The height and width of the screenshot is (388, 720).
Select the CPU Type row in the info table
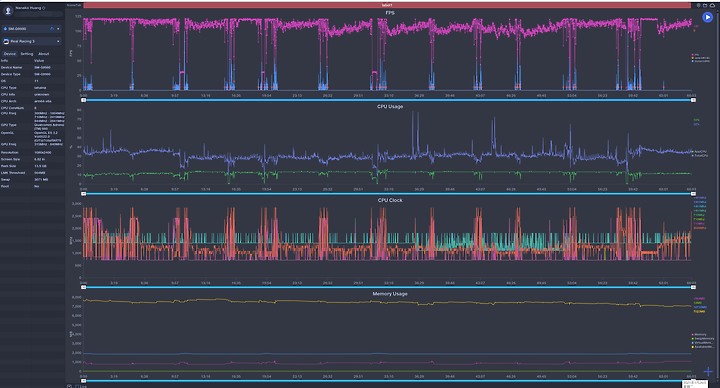[x=33, y=88]
